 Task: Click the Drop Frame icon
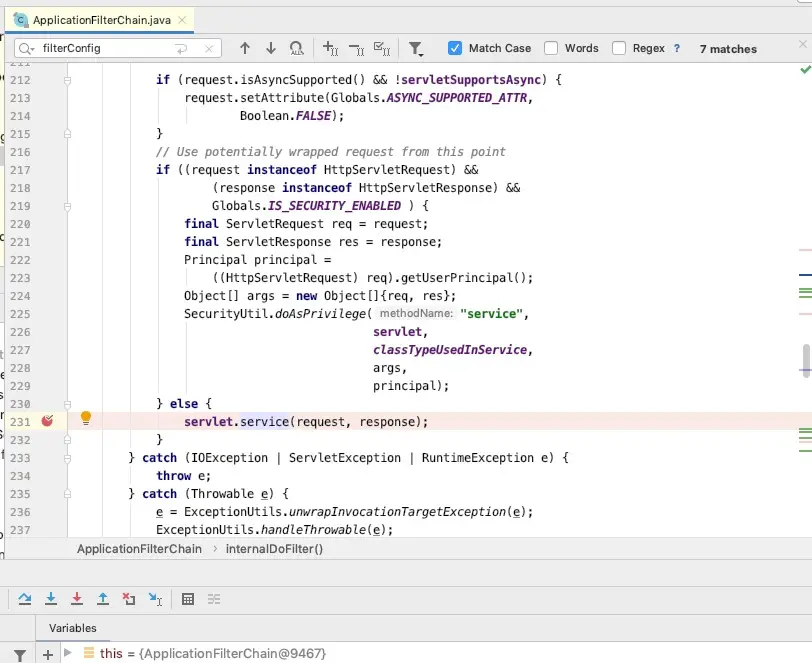129,599
